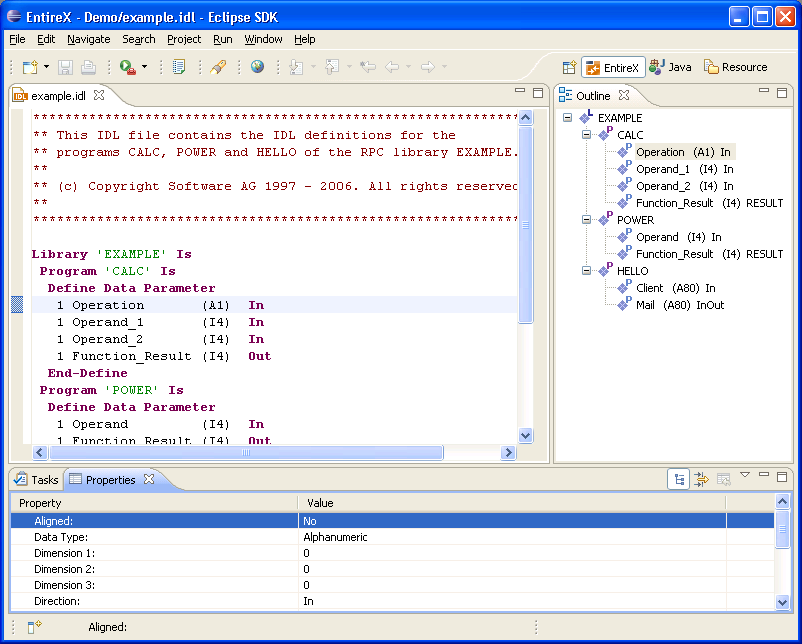Click the Print toolbar icon
Screen dimensions: 802x644
[88, 67]
